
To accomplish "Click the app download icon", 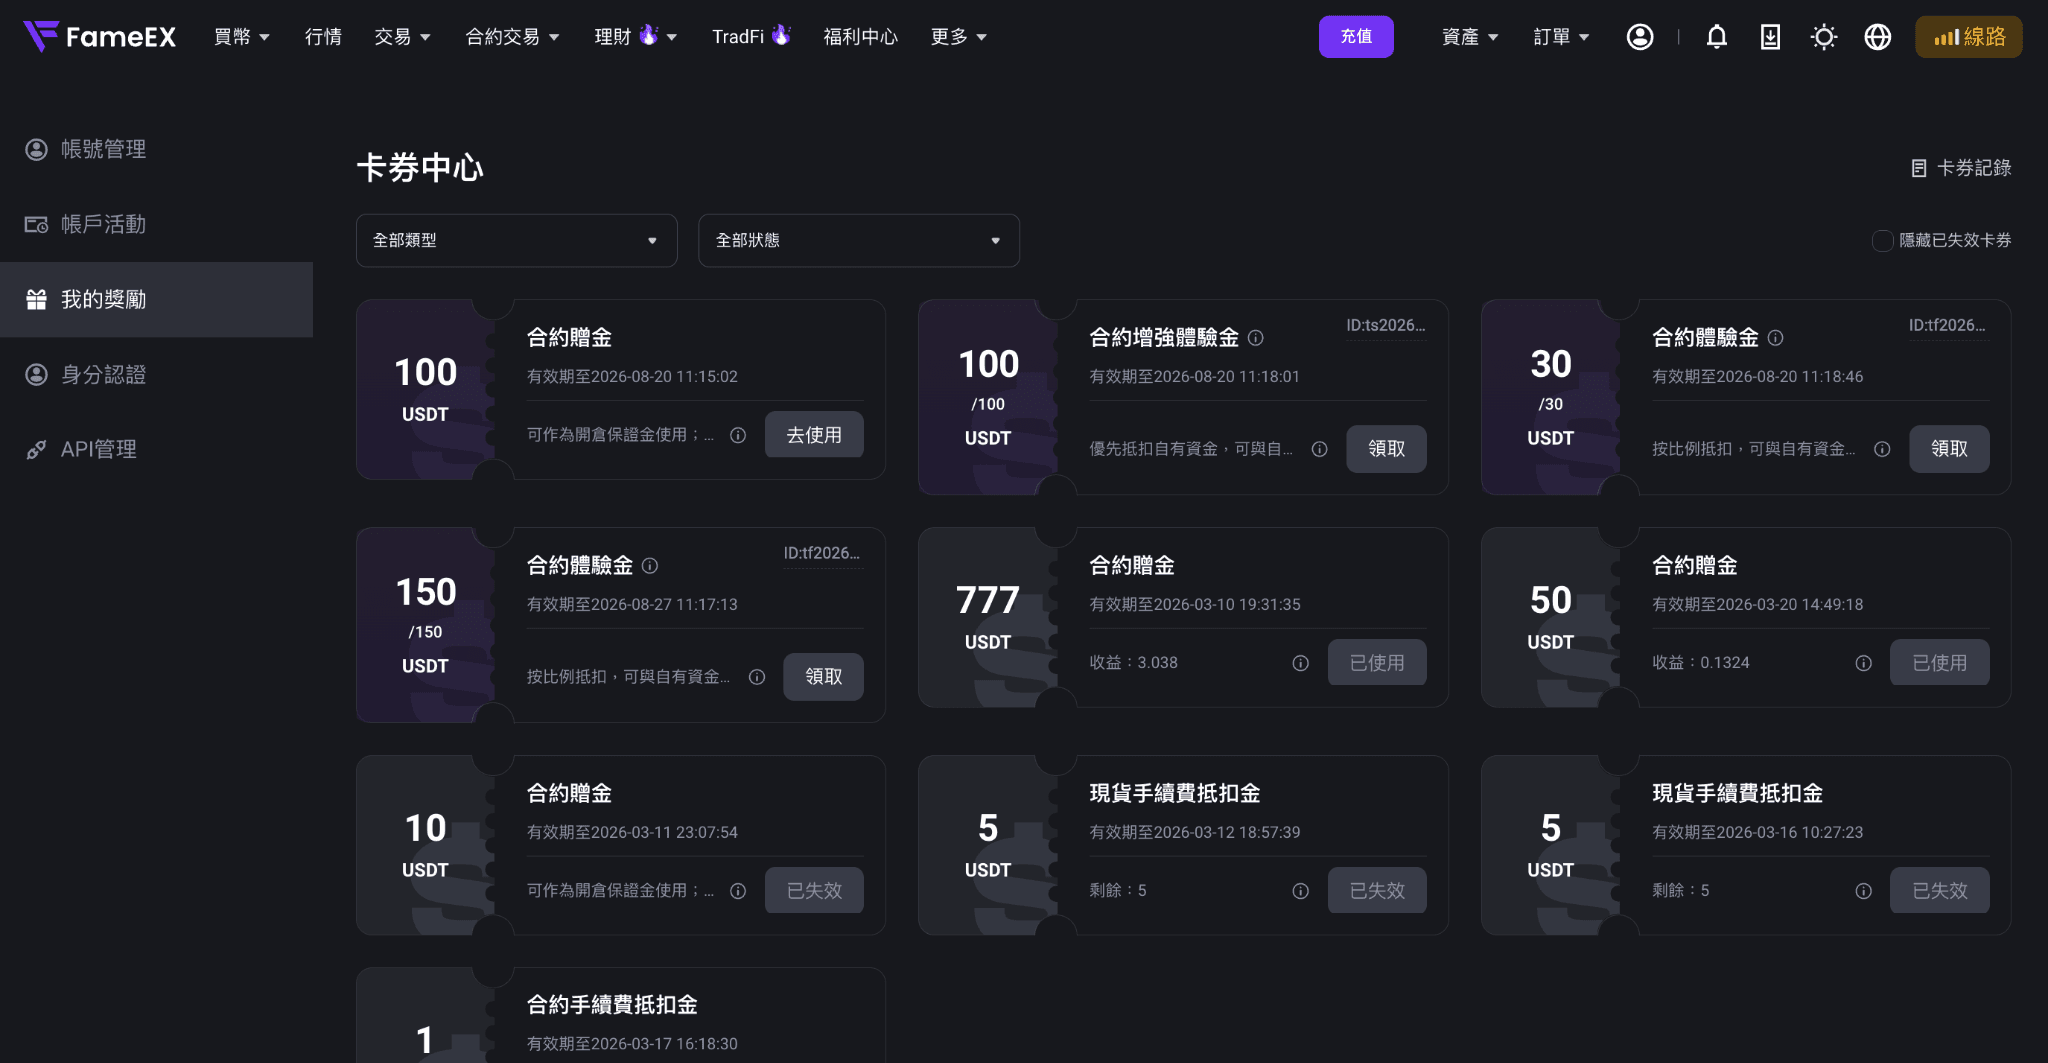I will click(1770, 37).
